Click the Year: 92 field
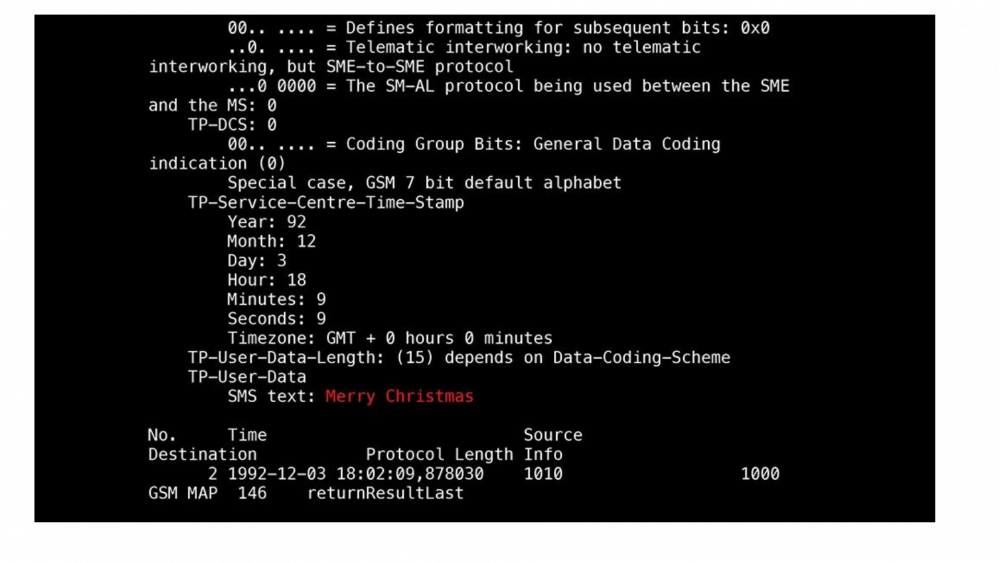 click(x=267, y=222)
